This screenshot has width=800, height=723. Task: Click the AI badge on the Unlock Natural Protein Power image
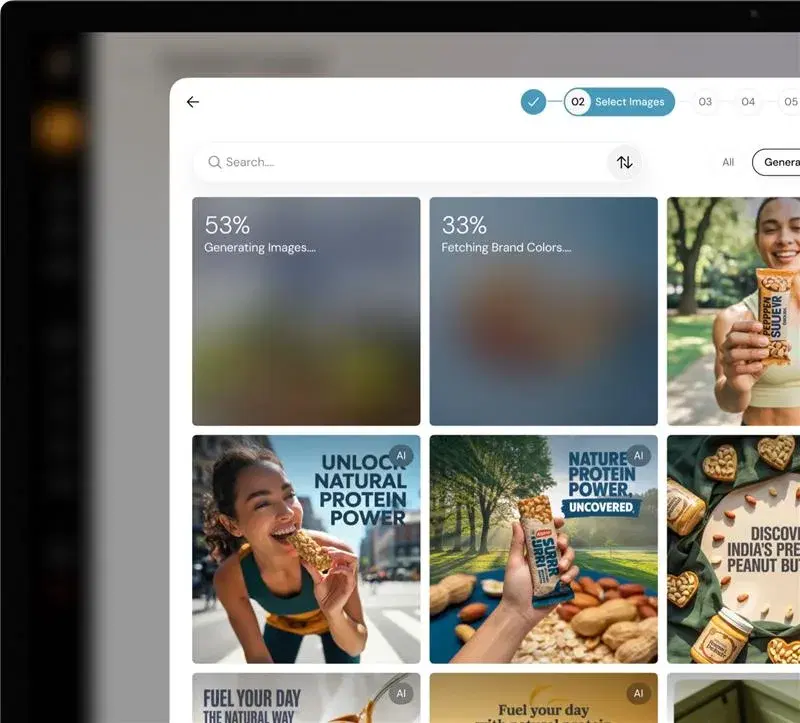coord(401,454)
